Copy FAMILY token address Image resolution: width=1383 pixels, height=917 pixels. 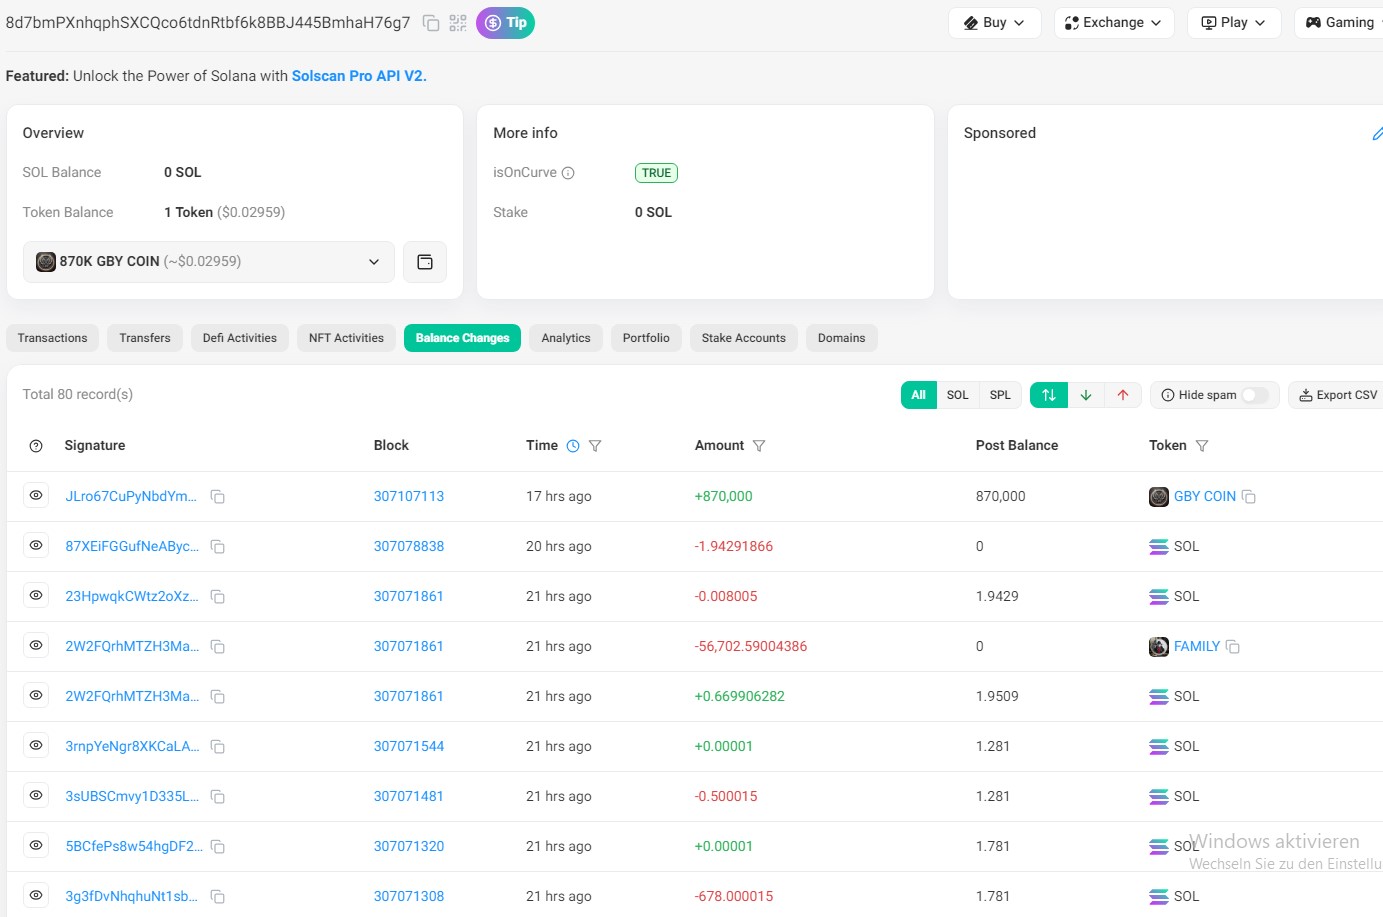(1232, 647)
